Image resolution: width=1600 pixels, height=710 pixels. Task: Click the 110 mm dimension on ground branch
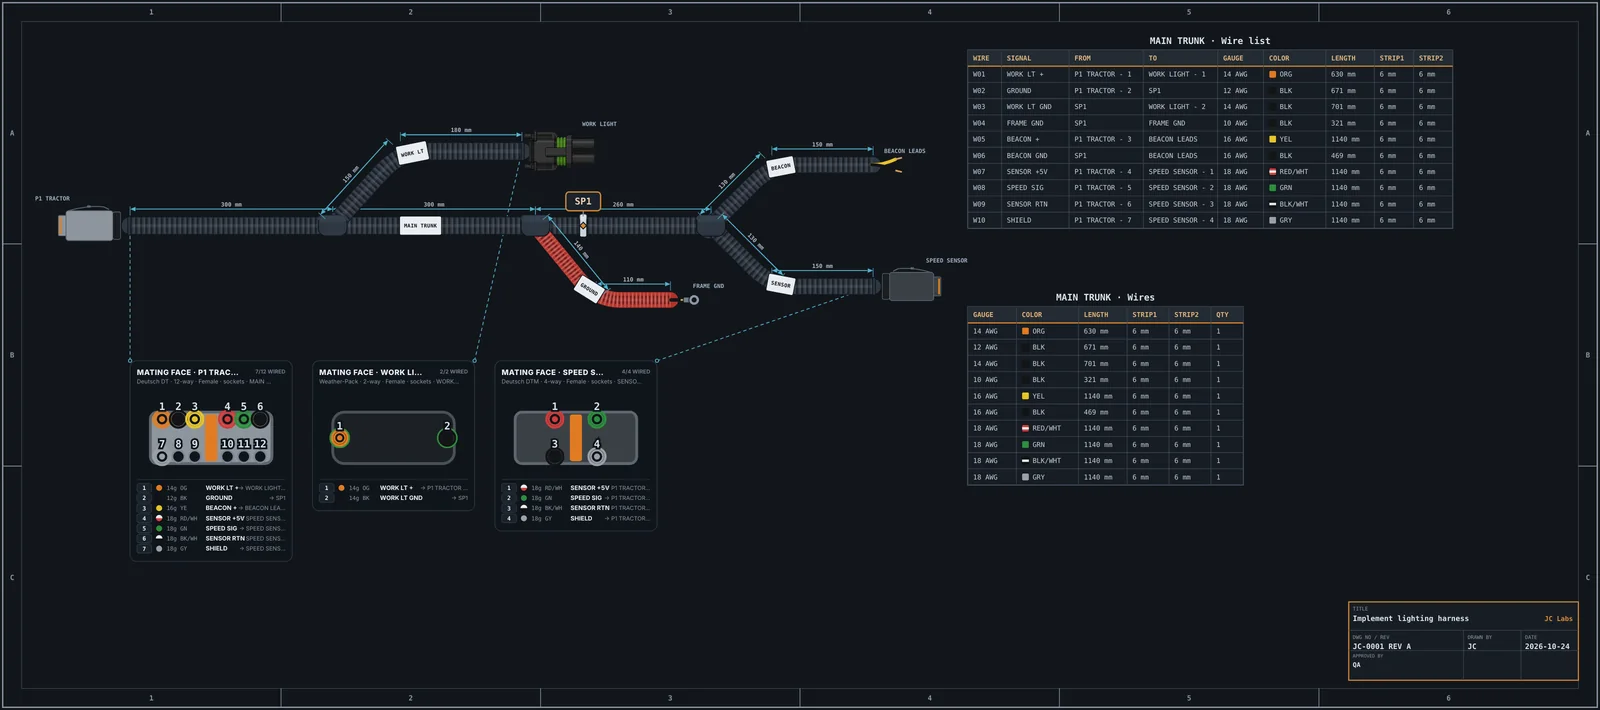click(633, 280)
